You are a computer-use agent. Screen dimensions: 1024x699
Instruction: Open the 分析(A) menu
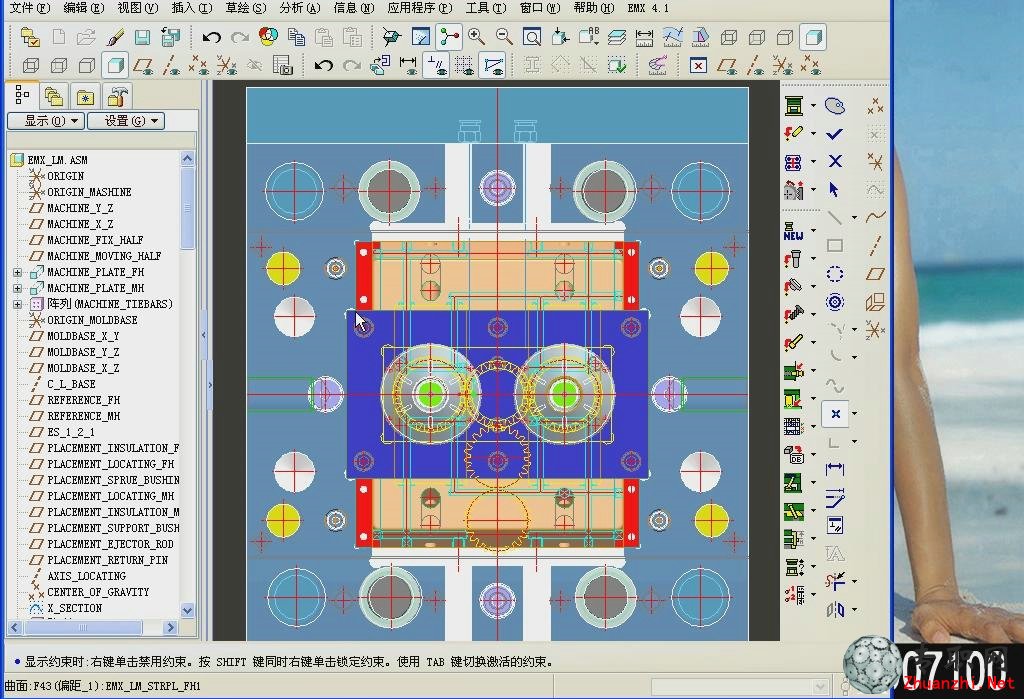click(300, 8)
